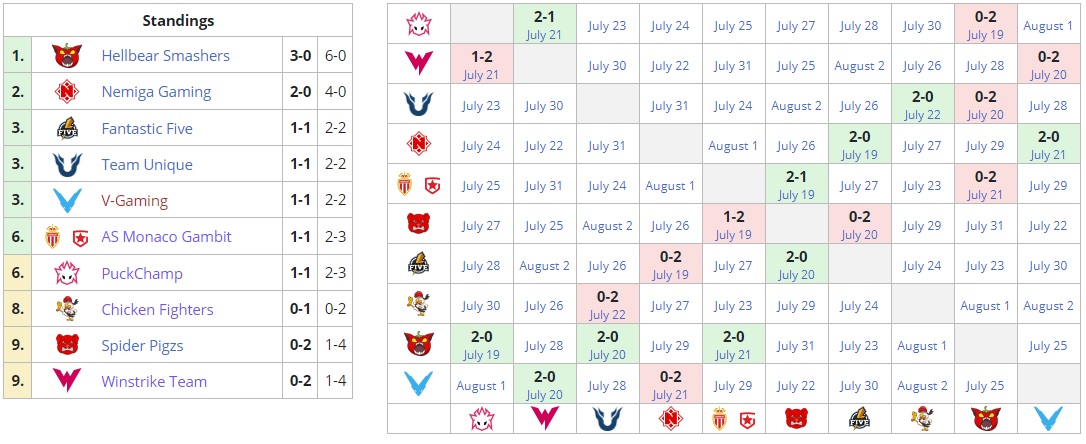Click Hellbear Smashers logo in Standings table
Viewport: 1086px width, 444px height.
click(x=69, y=56)
